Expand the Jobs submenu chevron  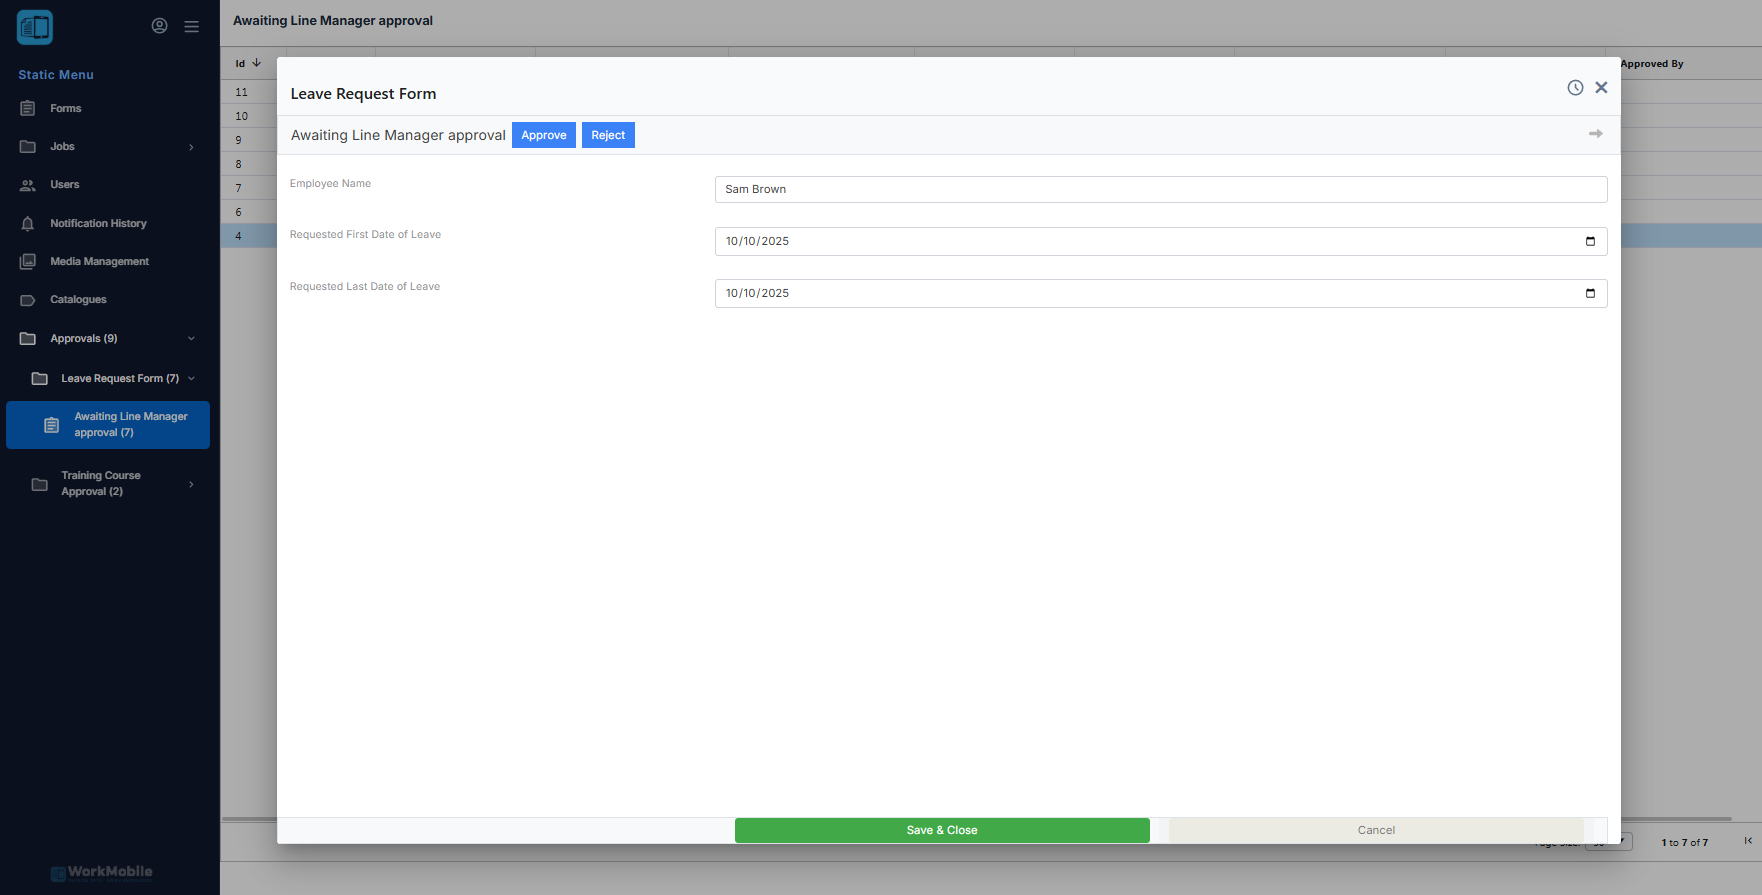point(191,147)
